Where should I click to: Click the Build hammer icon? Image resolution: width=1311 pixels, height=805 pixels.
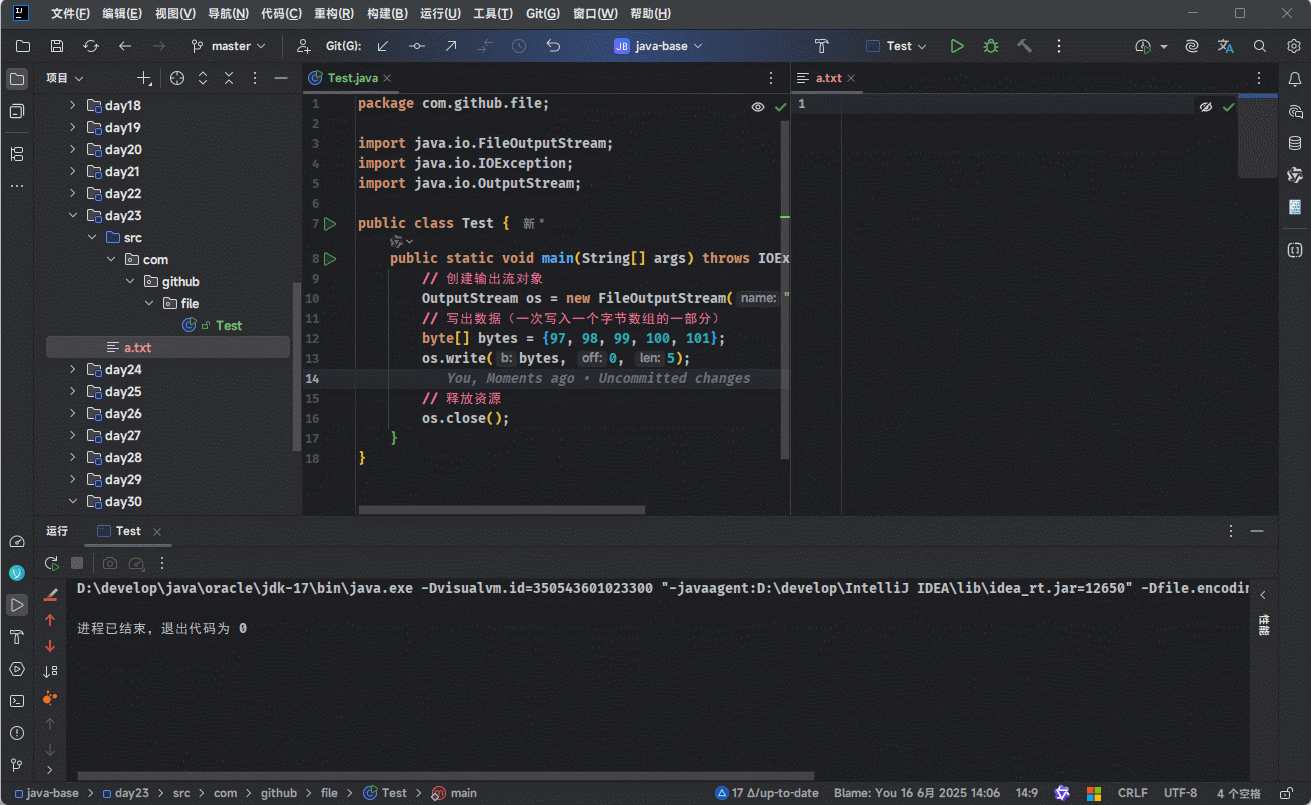pyautogui.click(x=1024, y=46)
